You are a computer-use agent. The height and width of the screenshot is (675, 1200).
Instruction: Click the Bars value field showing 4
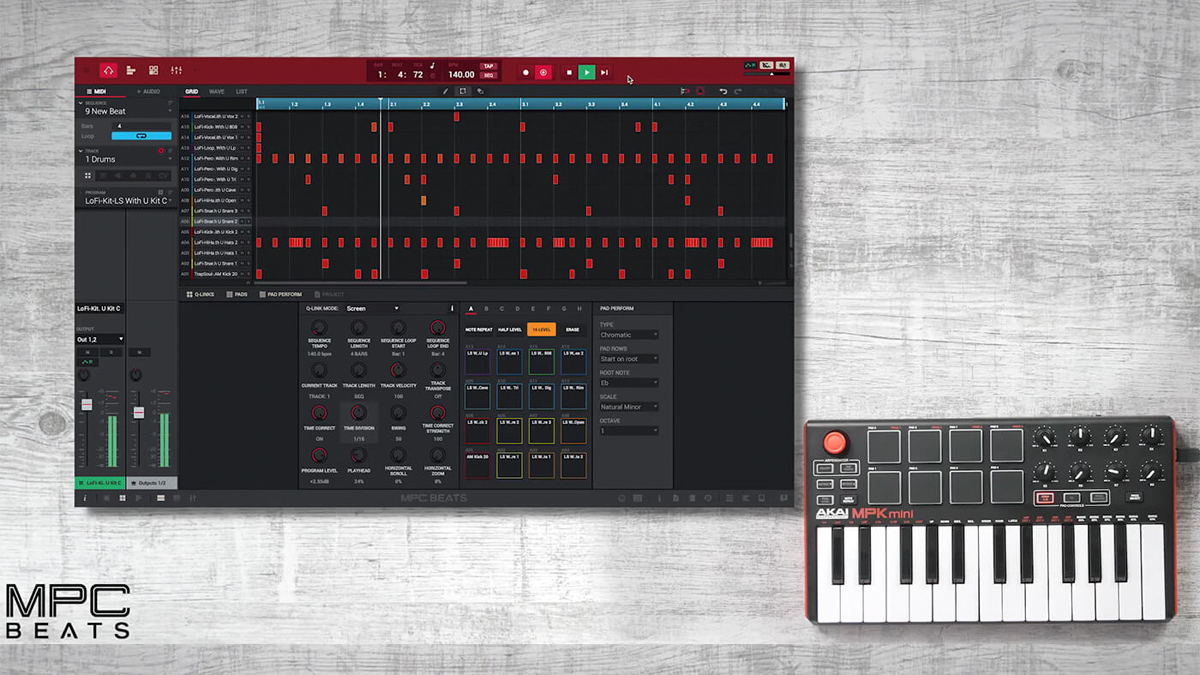(x=141, y=126)
